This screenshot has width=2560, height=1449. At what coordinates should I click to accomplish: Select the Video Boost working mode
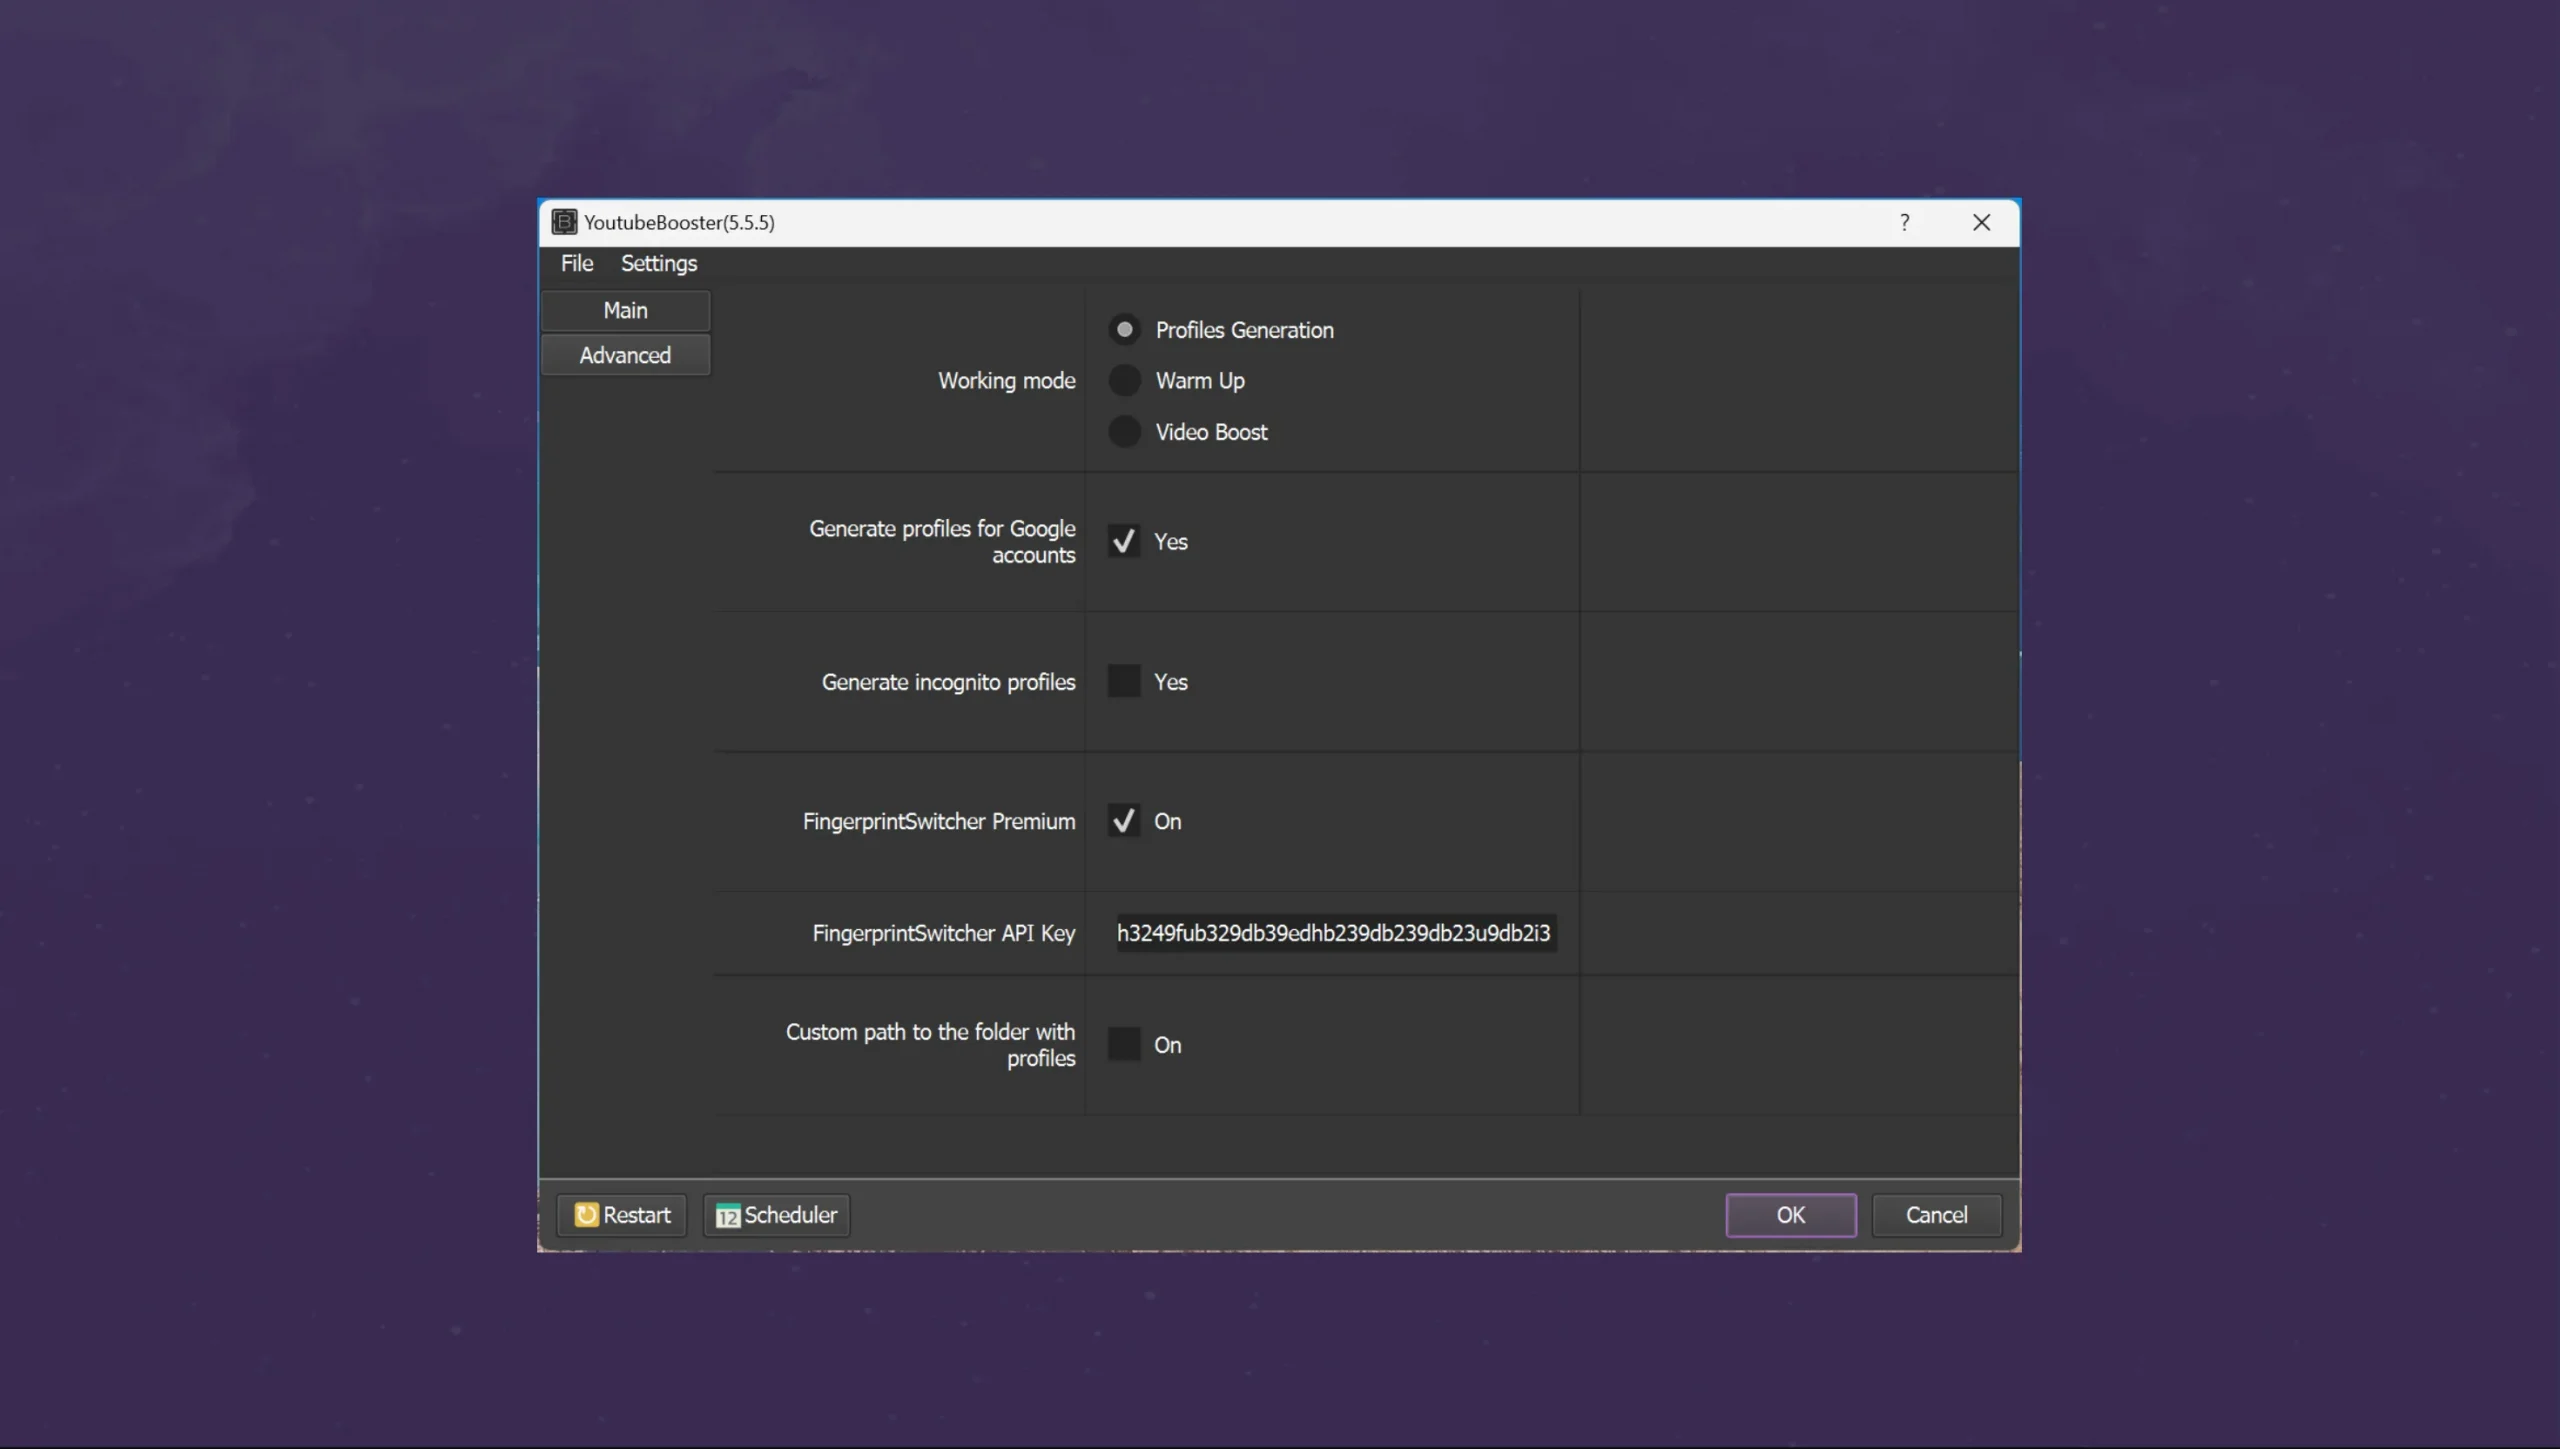1124,431
